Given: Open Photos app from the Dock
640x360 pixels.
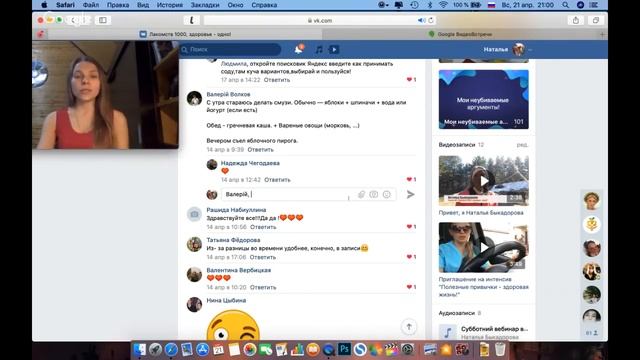Looking at the screenshot, I should pos(250,349).
